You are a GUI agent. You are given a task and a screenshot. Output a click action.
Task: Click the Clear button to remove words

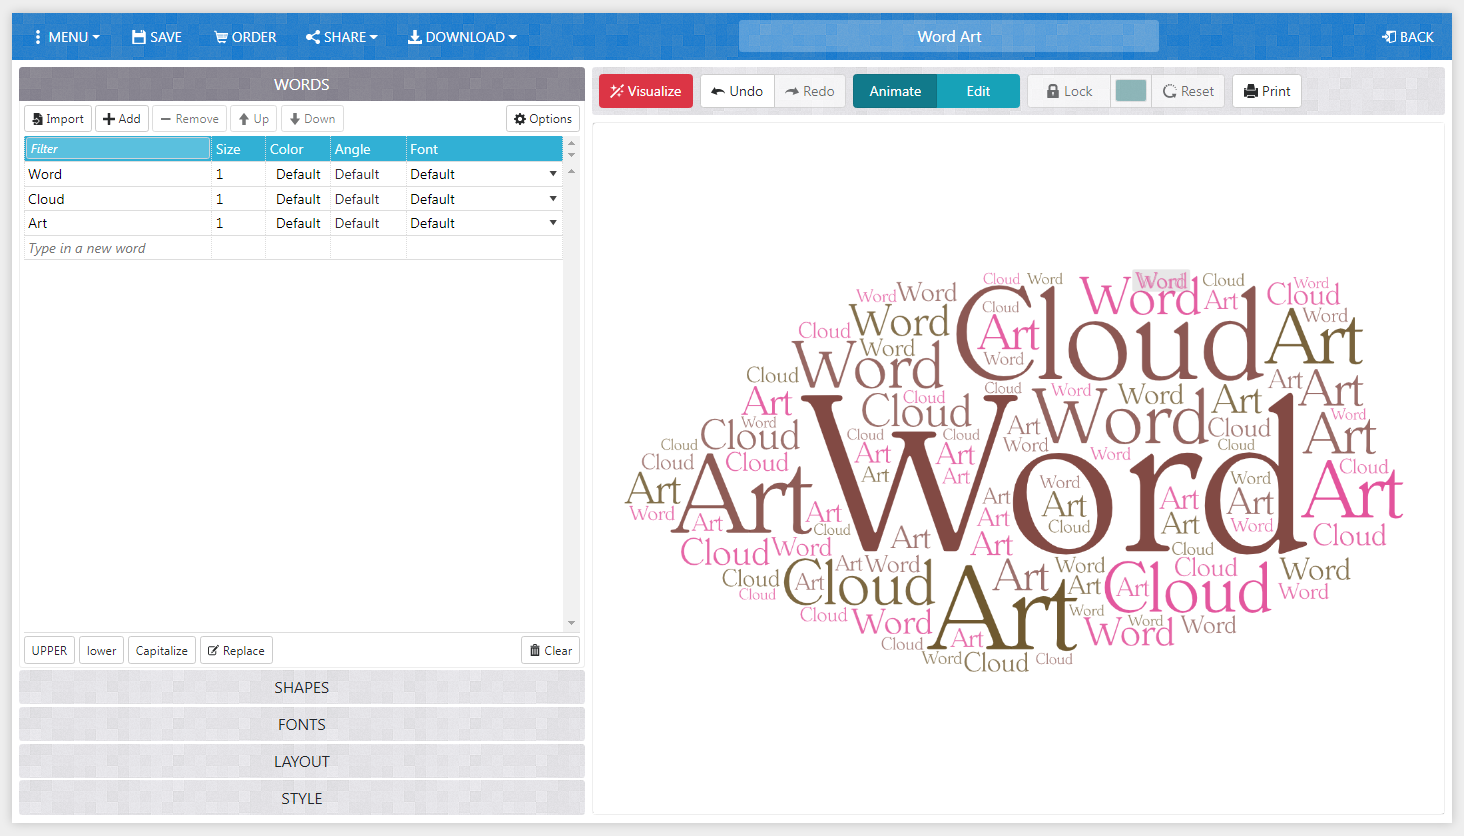coord(550,650)
